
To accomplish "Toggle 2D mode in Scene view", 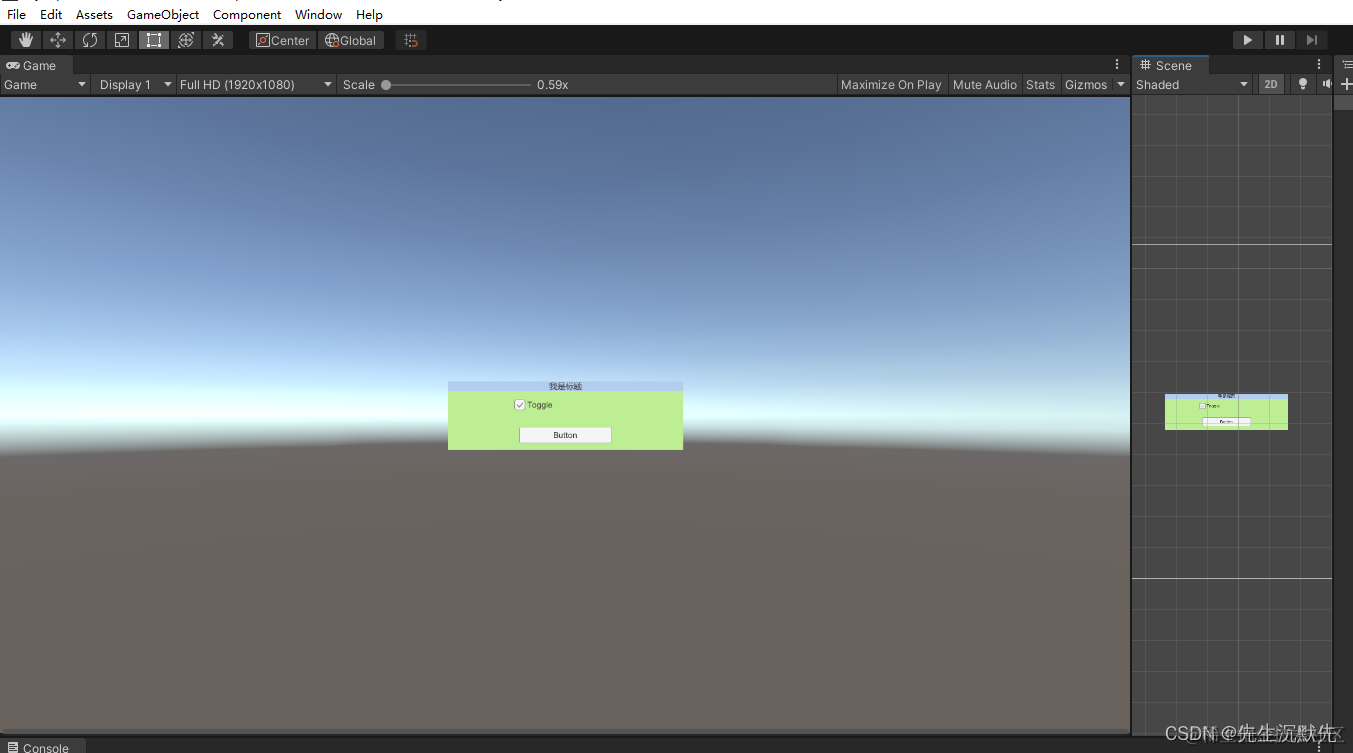I will click(1271, 85).
